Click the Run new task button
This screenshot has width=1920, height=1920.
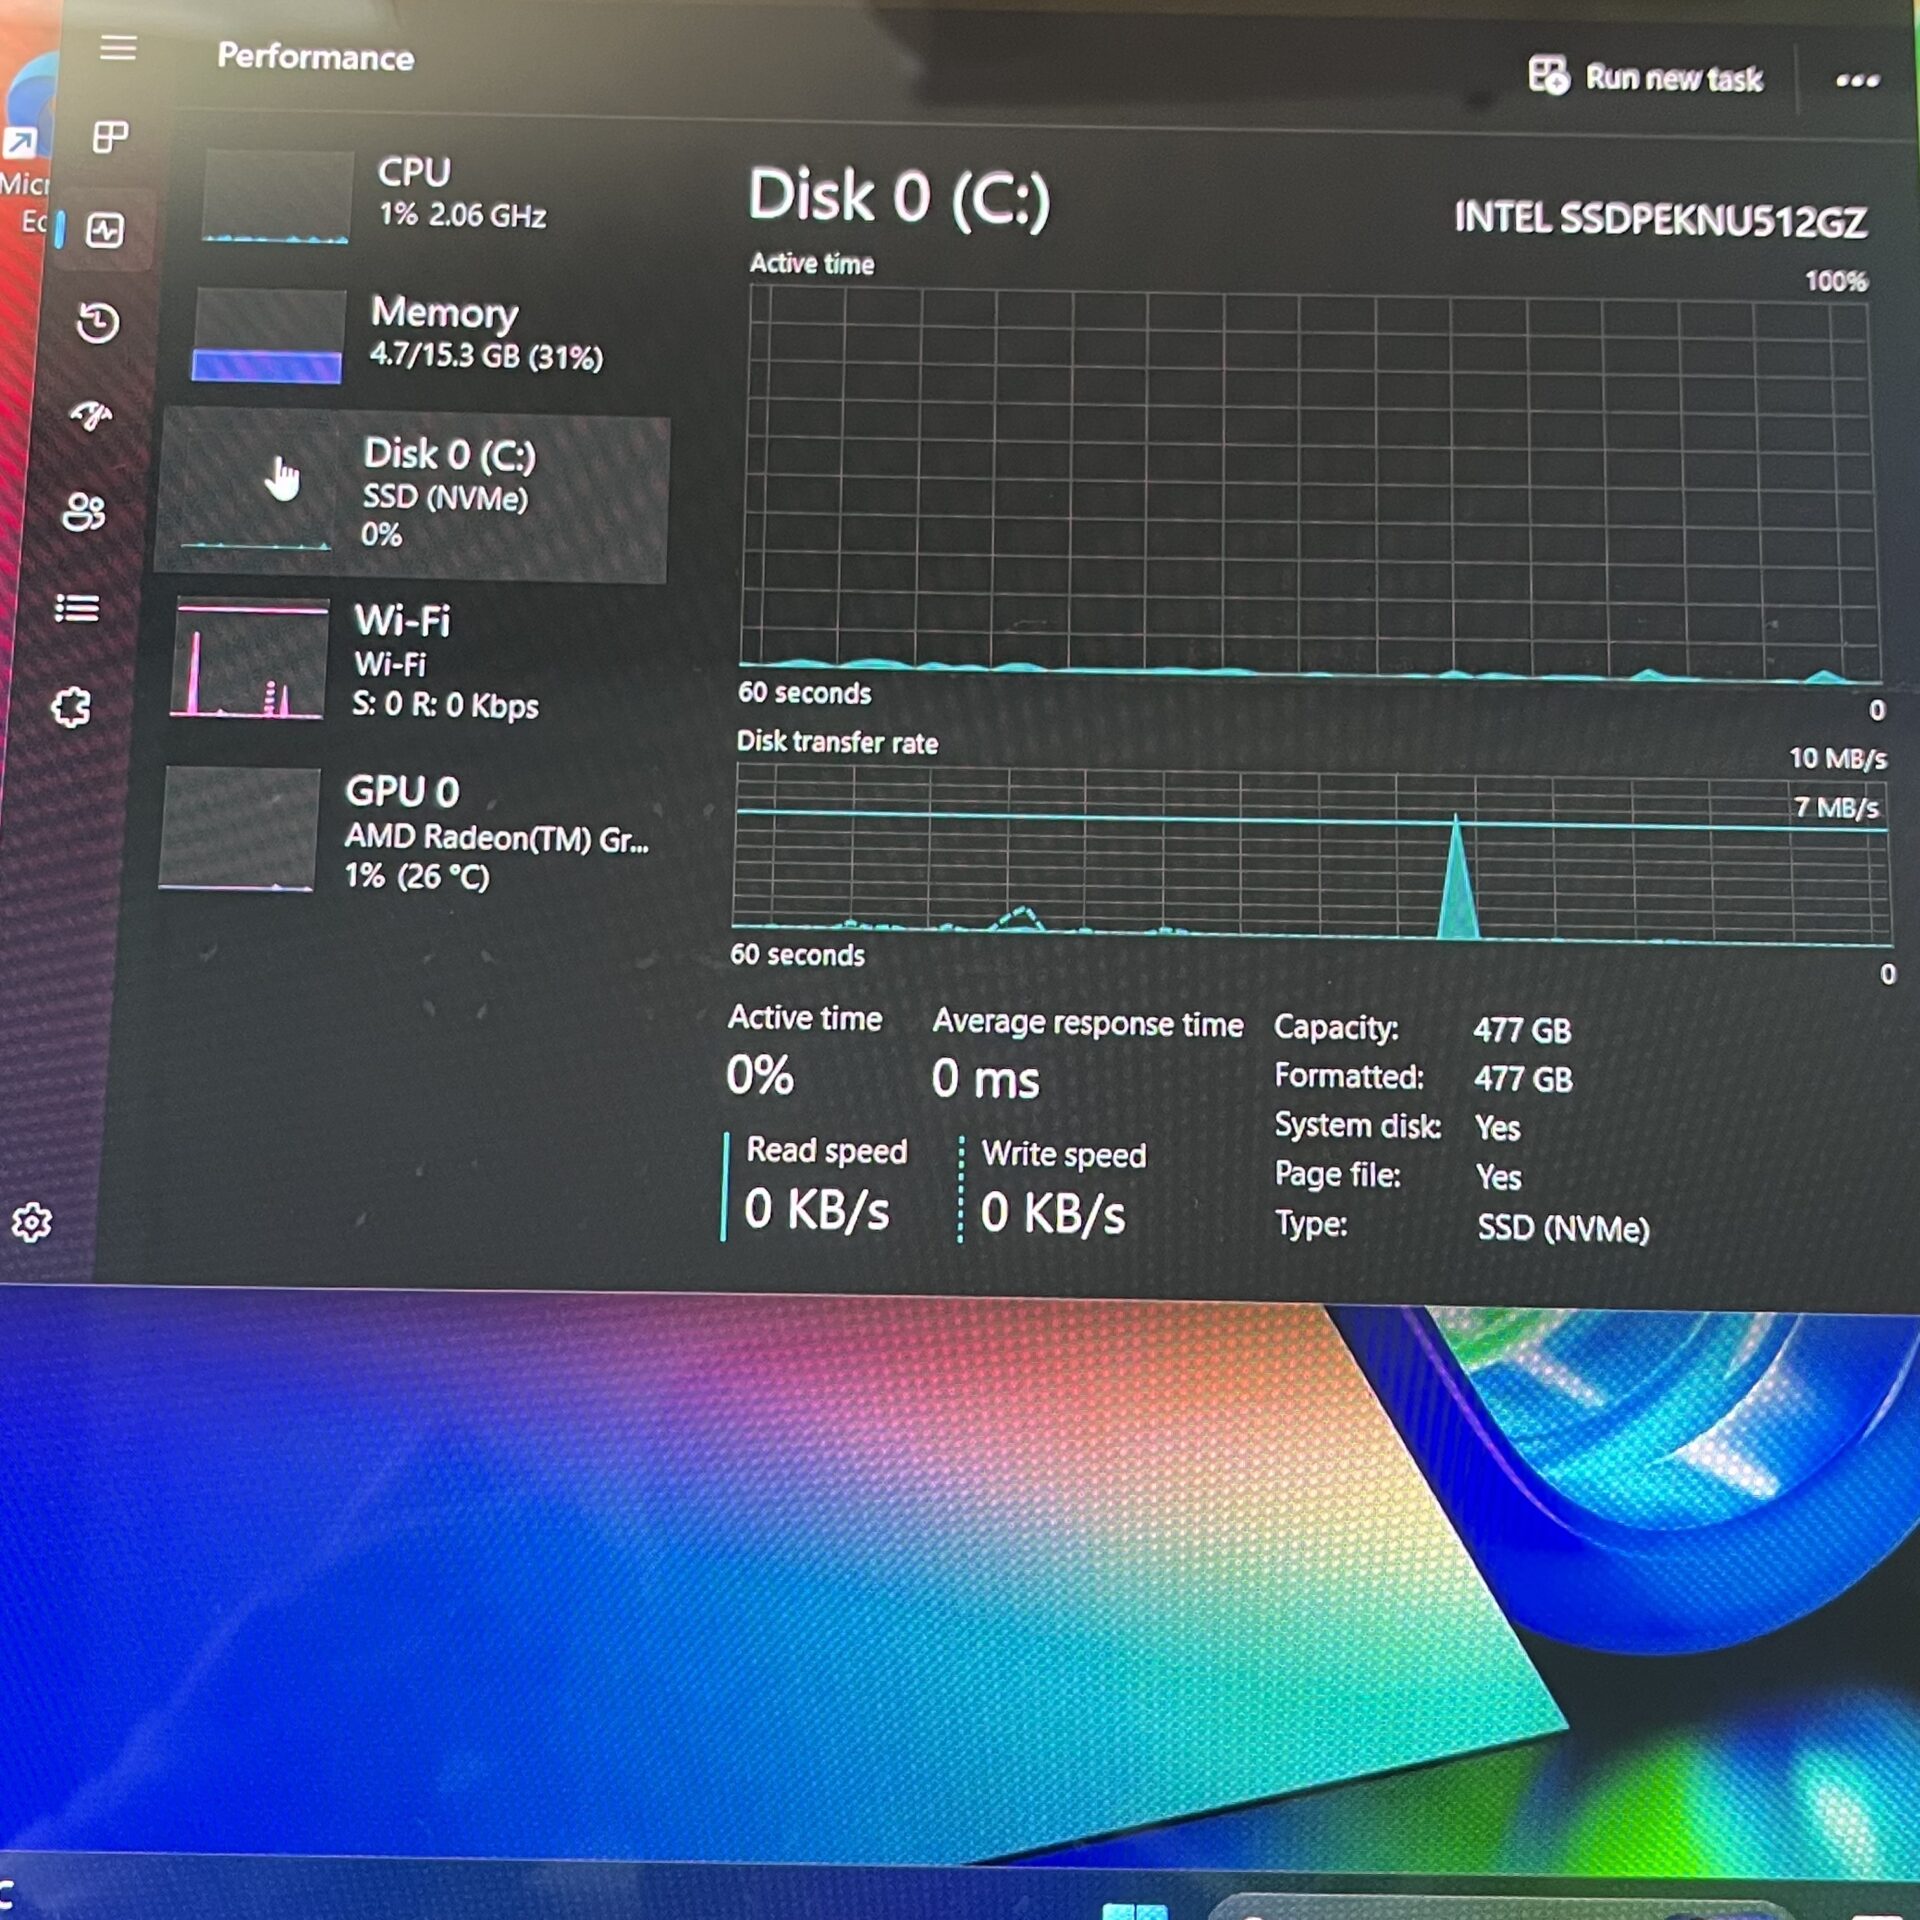(1645, 76)
